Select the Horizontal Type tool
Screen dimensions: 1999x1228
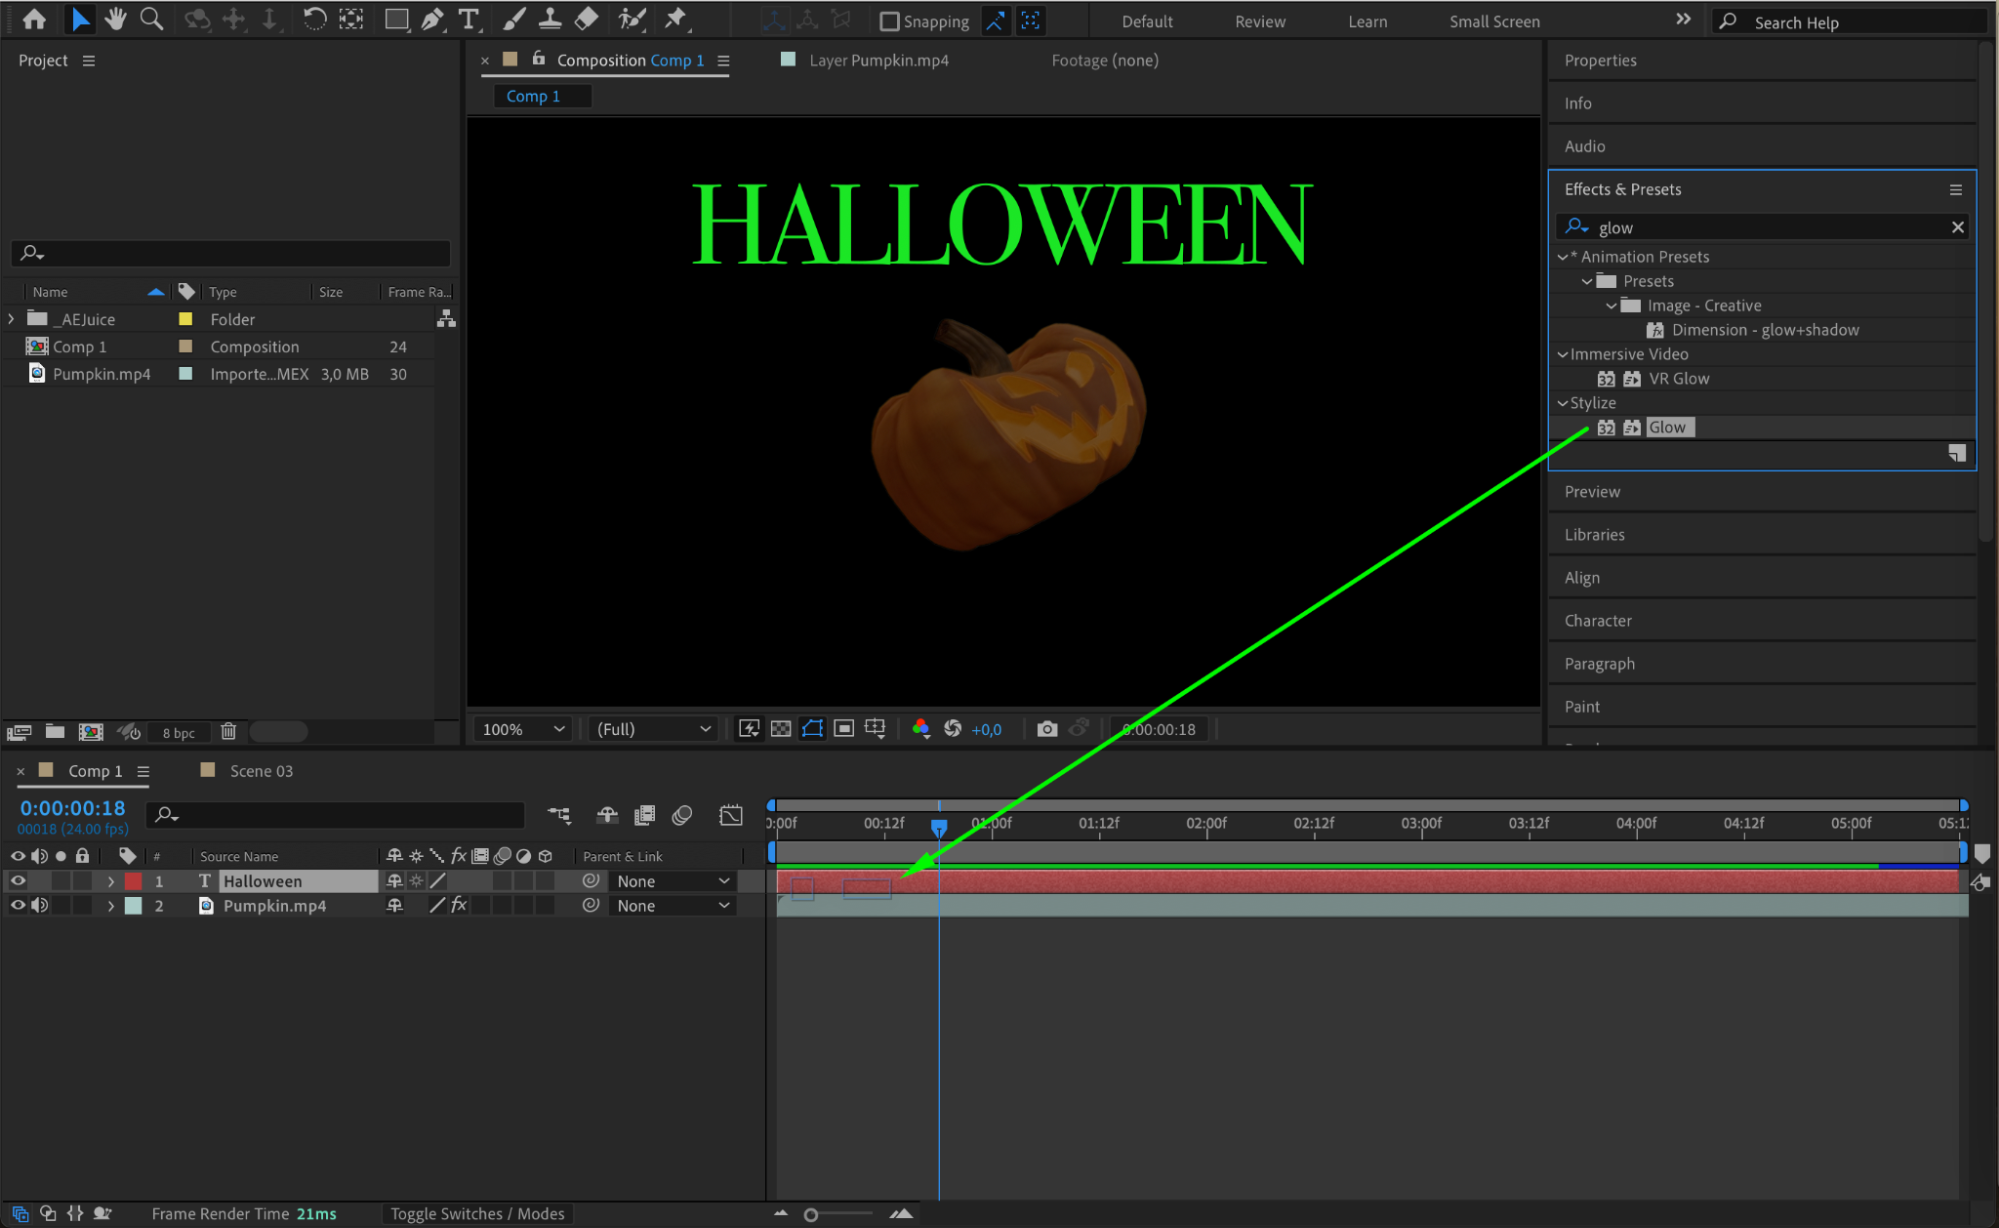coord(468,19)
